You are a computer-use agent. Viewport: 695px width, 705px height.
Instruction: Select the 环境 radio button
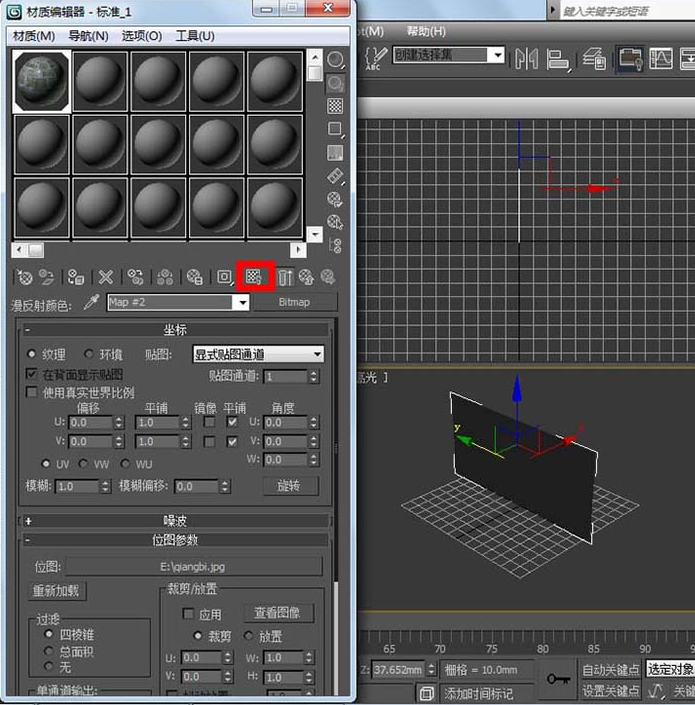coord(88,354)
